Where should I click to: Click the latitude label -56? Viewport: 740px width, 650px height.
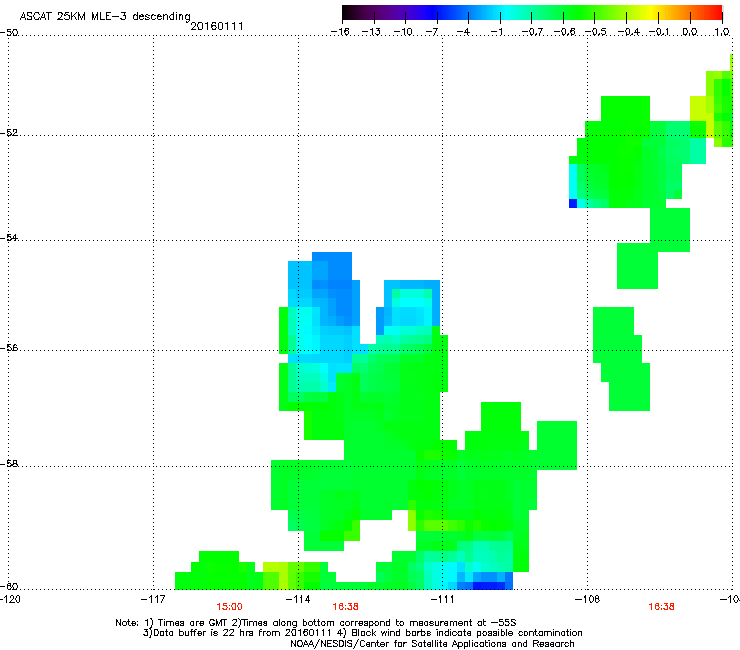[x=8, y=348]
